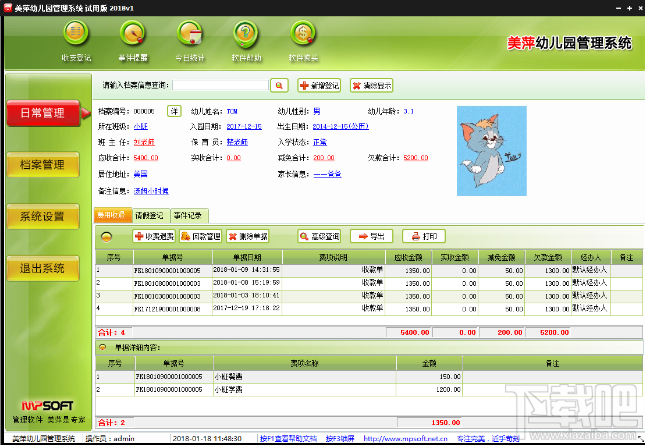
Task: Click the 收费退费 button
Action: 154,236
